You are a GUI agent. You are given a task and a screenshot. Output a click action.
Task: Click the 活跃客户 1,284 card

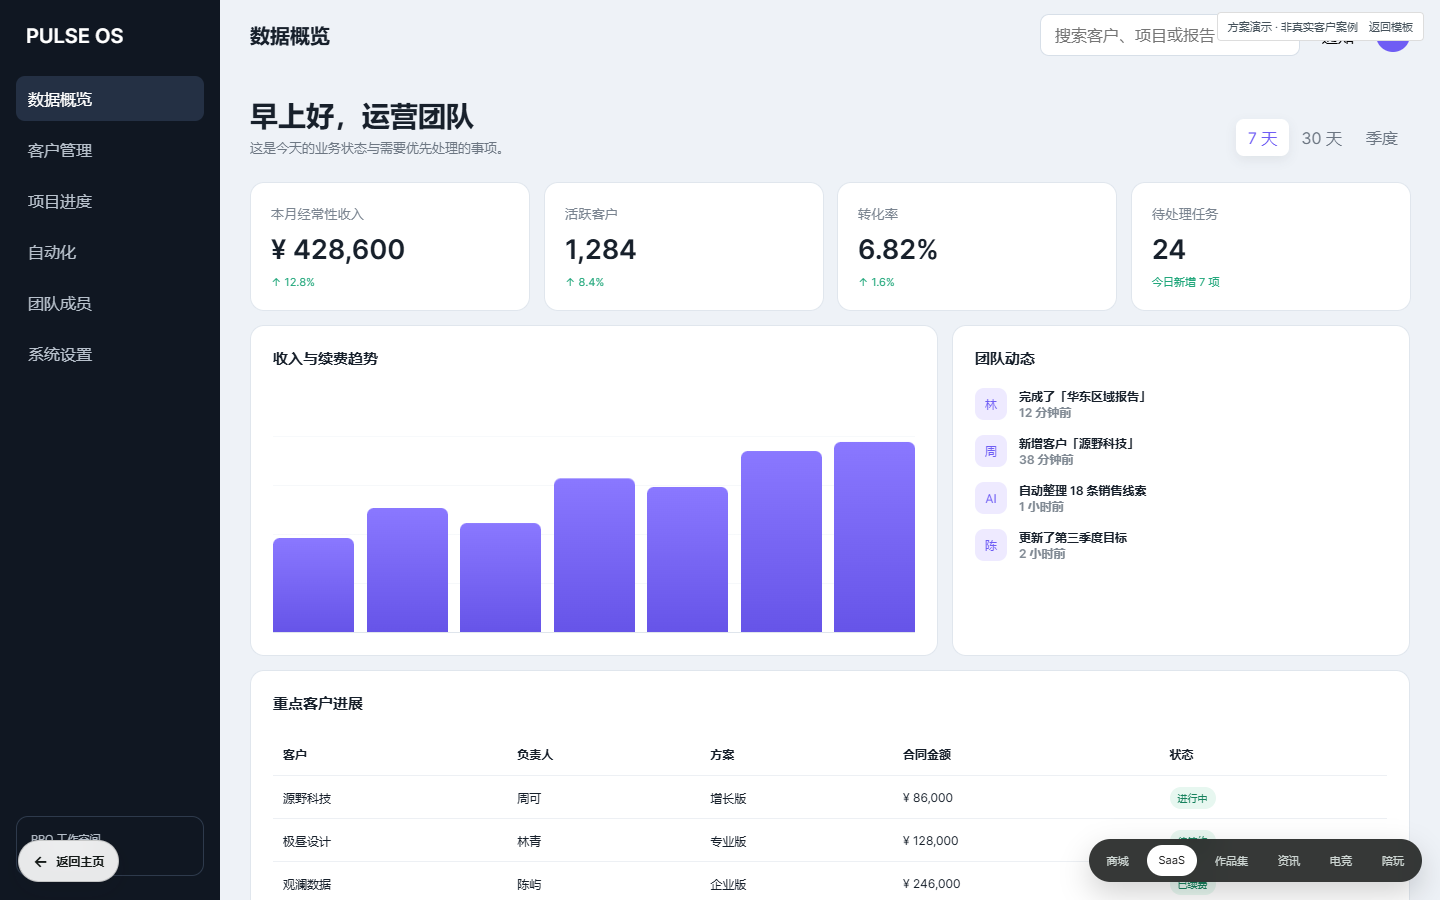(x=684, y=246)
